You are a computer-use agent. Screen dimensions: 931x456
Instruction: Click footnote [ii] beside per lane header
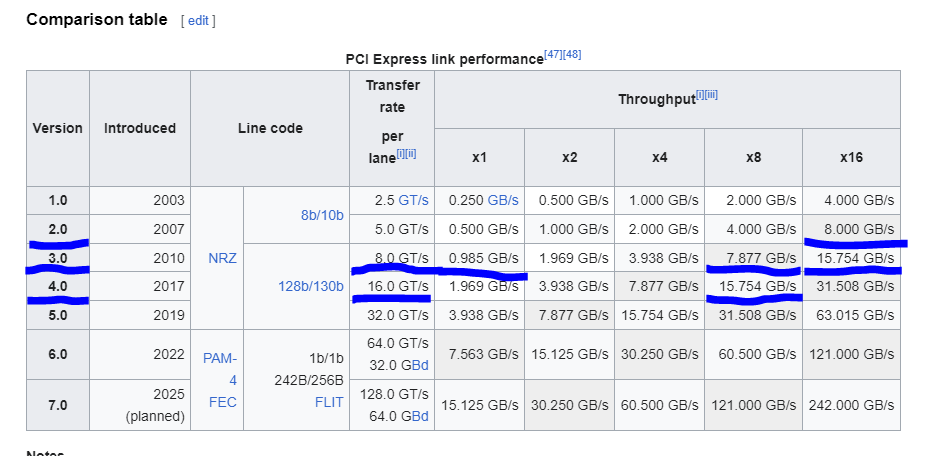410,153
